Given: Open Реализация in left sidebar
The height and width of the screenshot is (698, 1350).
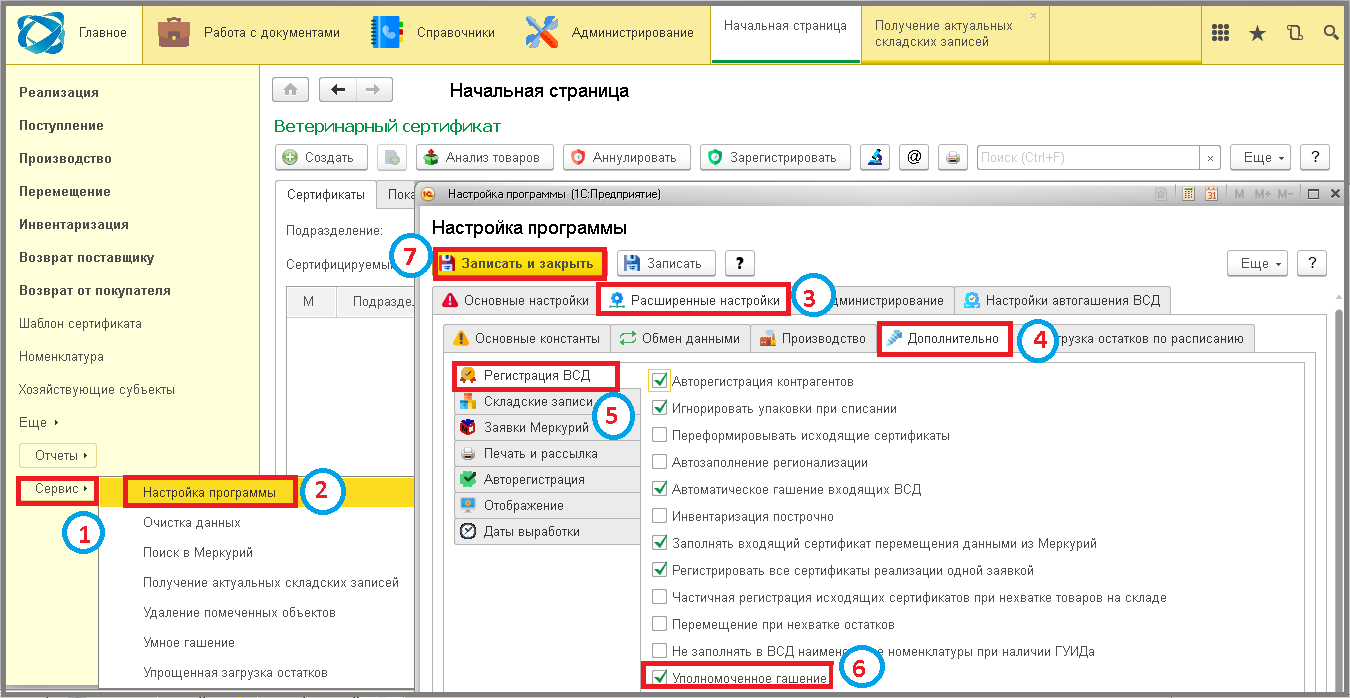Looking at the screenshot, I should click(x=59, y=92).
